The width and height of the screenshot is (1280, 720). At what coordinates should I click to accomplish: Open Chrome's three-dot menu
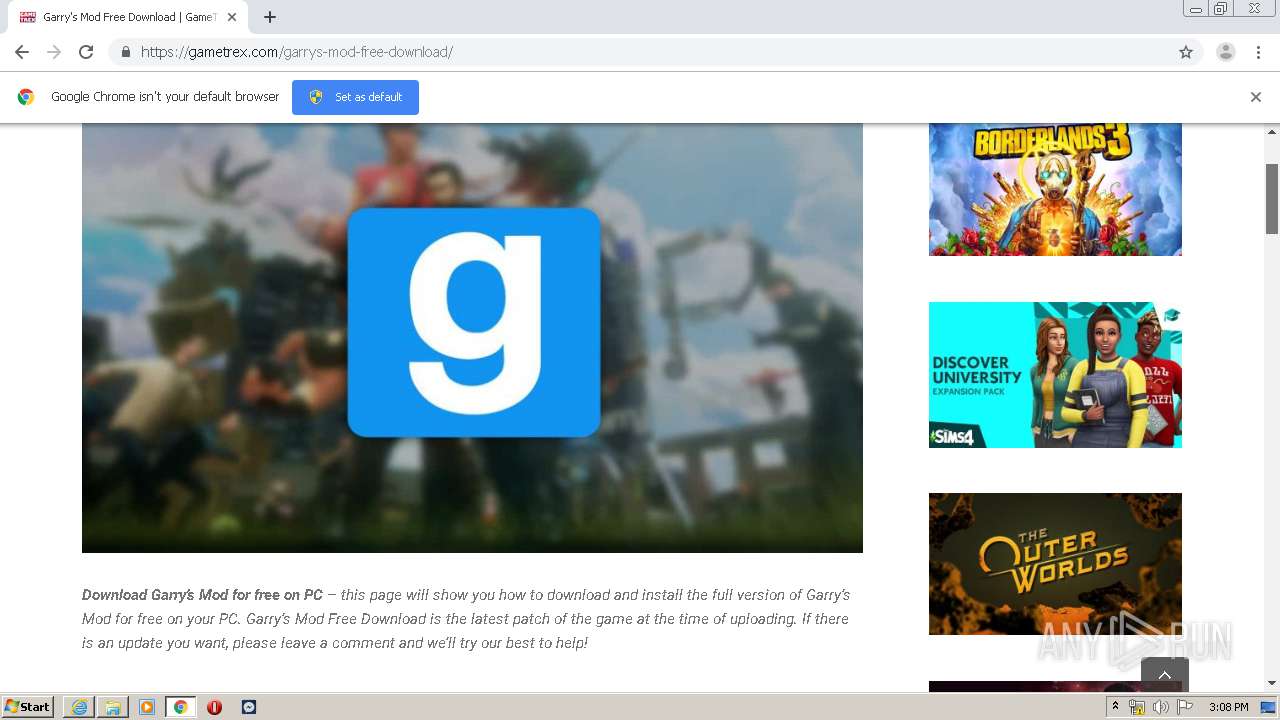tap(1258, 52)
